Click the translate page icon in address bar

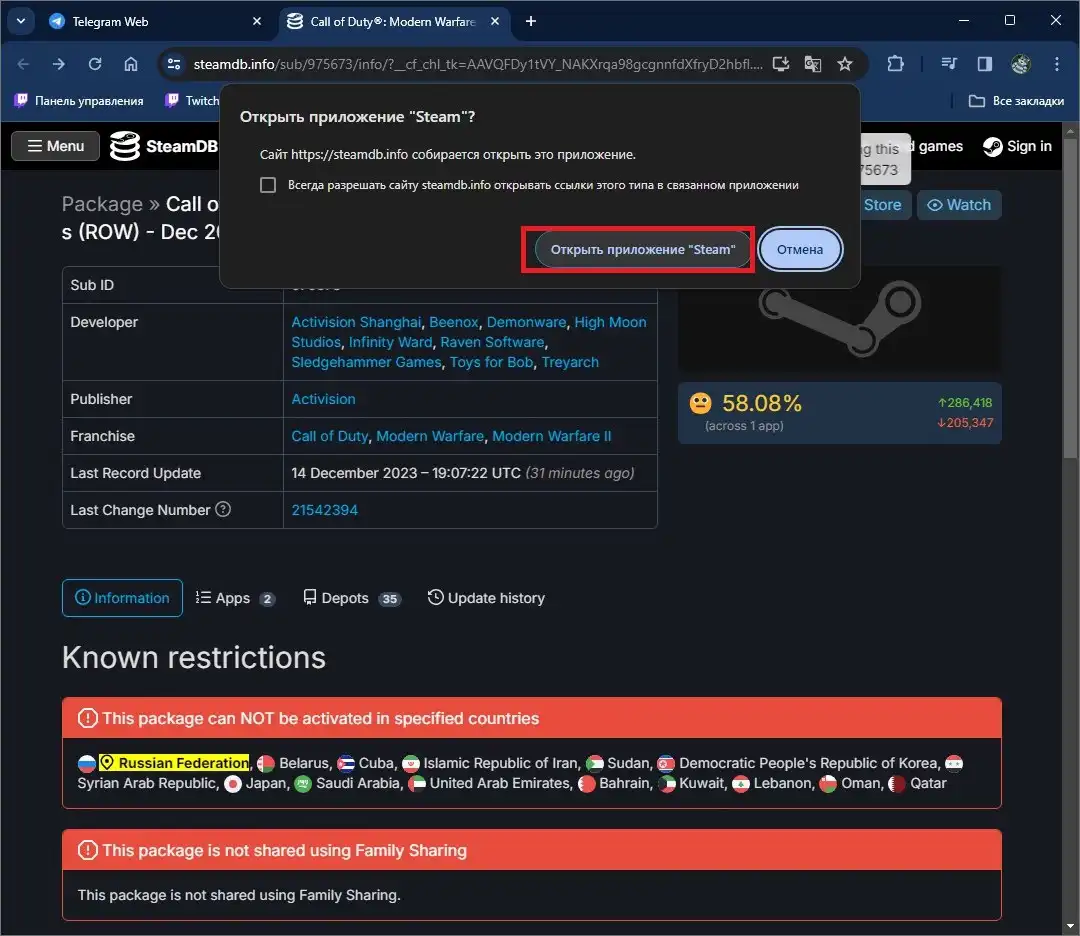[813, 64]
